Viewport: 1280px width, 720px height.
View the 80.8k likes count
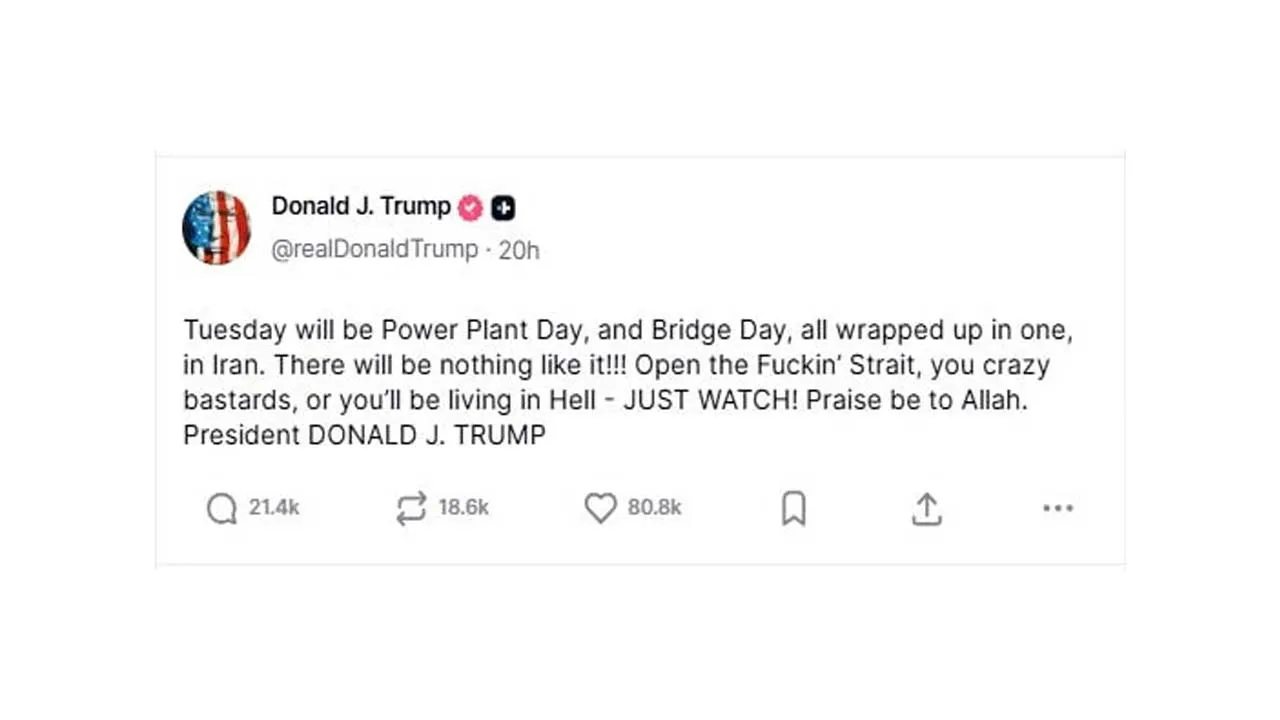(x=655, y=508)
